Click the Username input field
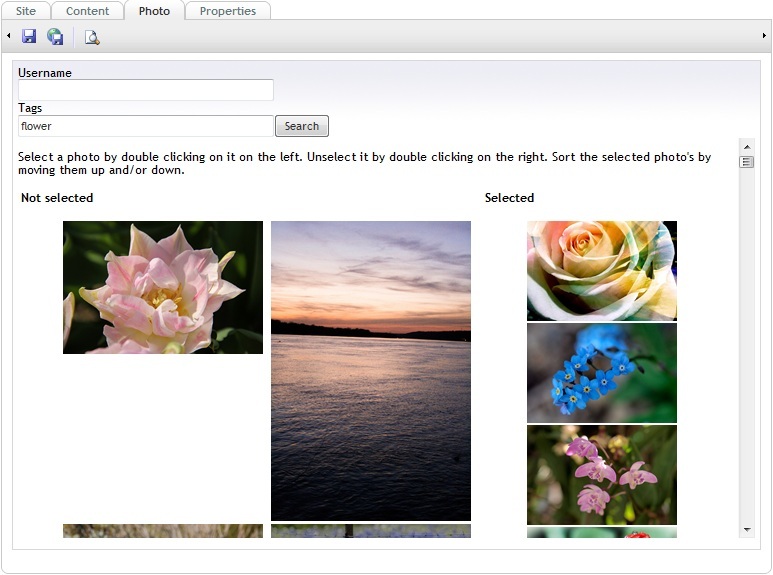Viewport: 773px width, 575px height. (x=146, y=90)
